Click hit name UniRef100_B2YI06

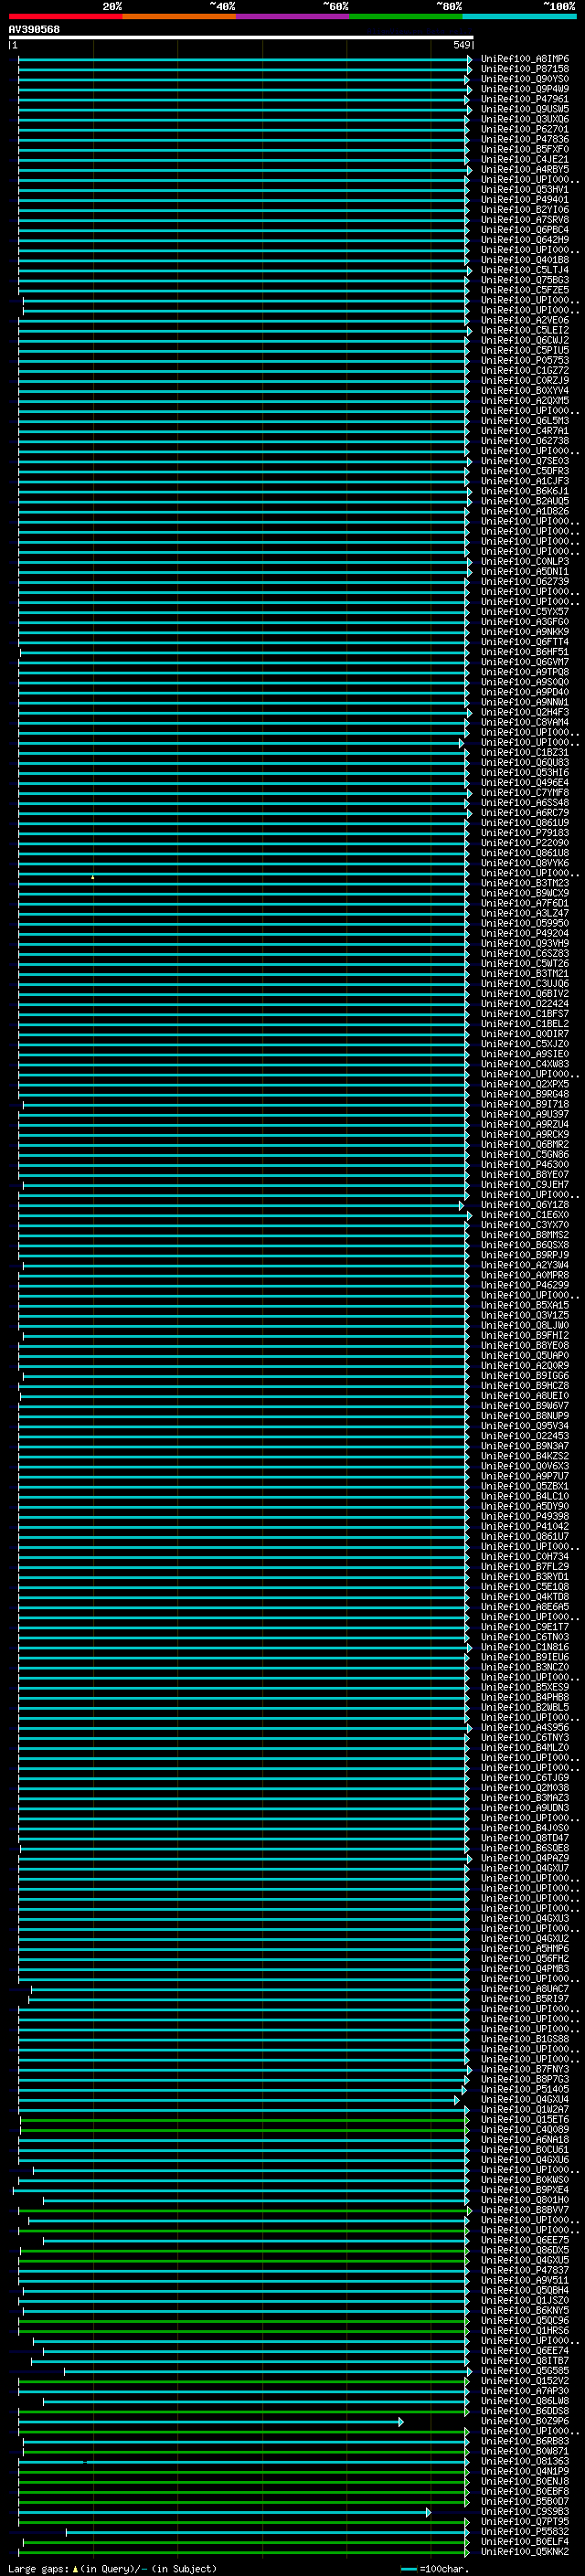[x=524, y=209]
